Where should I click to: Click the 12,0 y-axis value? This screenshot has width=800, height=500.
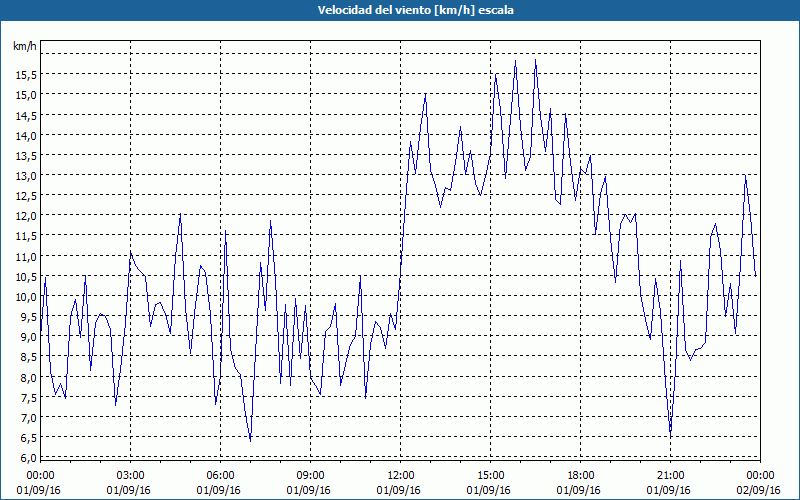26,216
